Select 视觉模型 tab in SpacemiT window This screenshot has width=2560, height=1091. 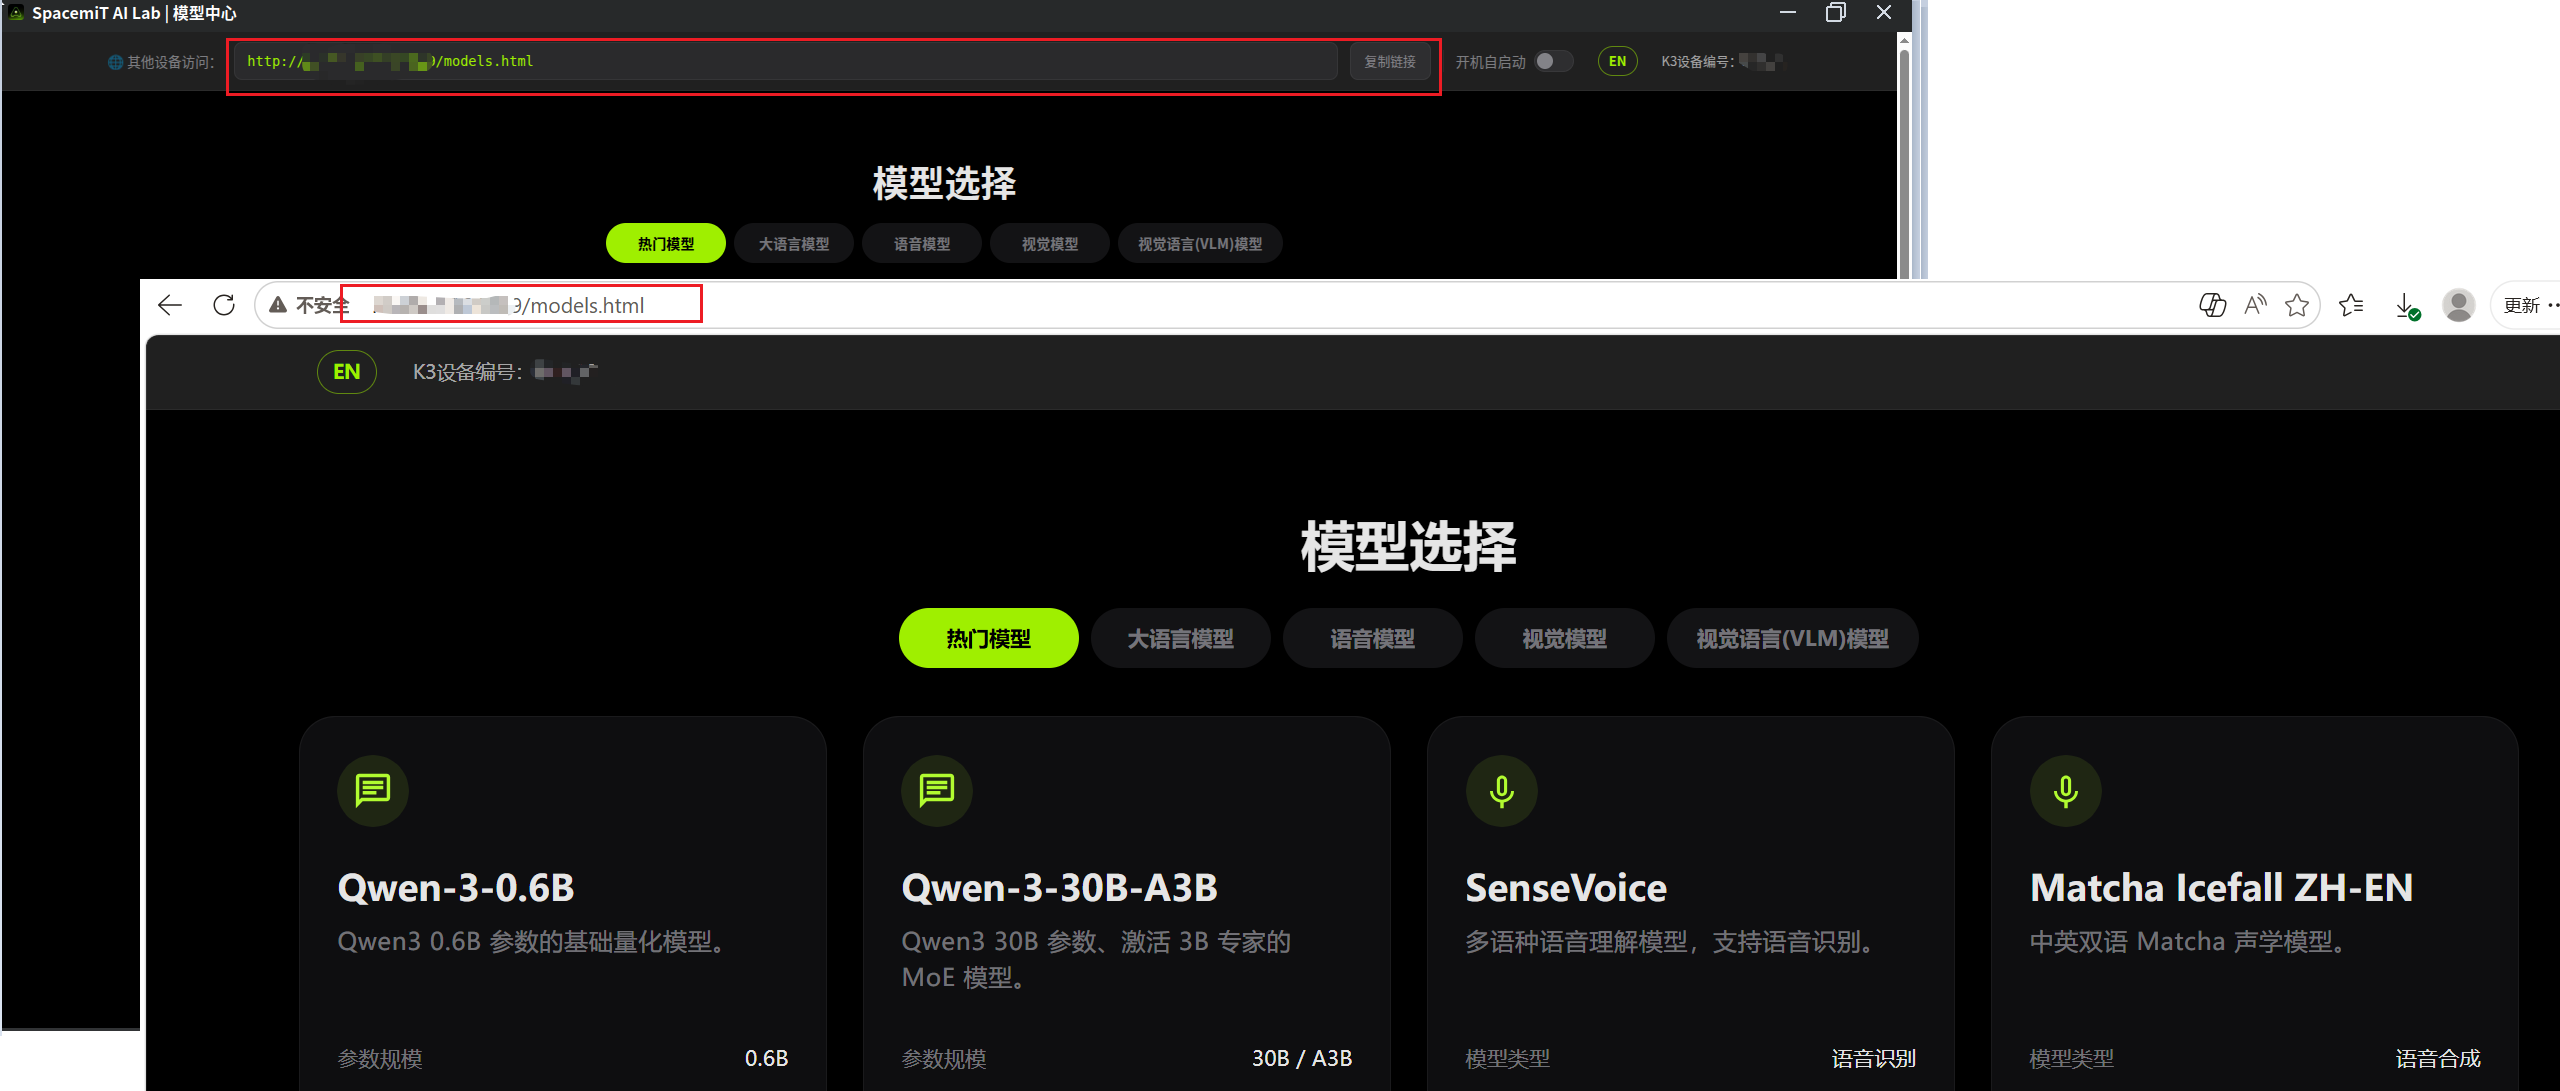click(x=1050, y=243)
